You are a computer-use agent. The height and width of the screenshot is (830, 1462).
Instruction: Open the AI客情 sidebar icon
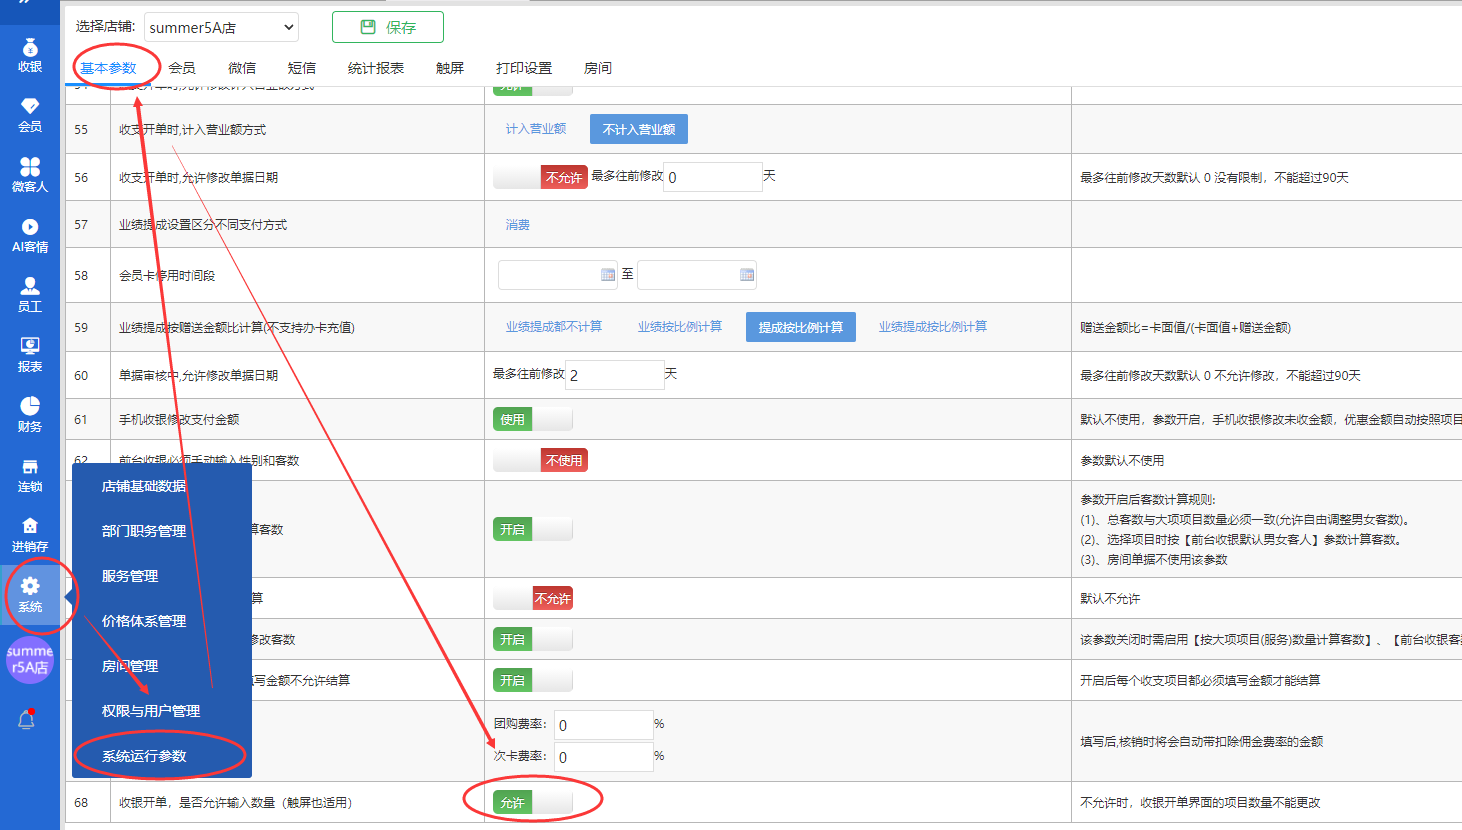click(x=30, y=235)
